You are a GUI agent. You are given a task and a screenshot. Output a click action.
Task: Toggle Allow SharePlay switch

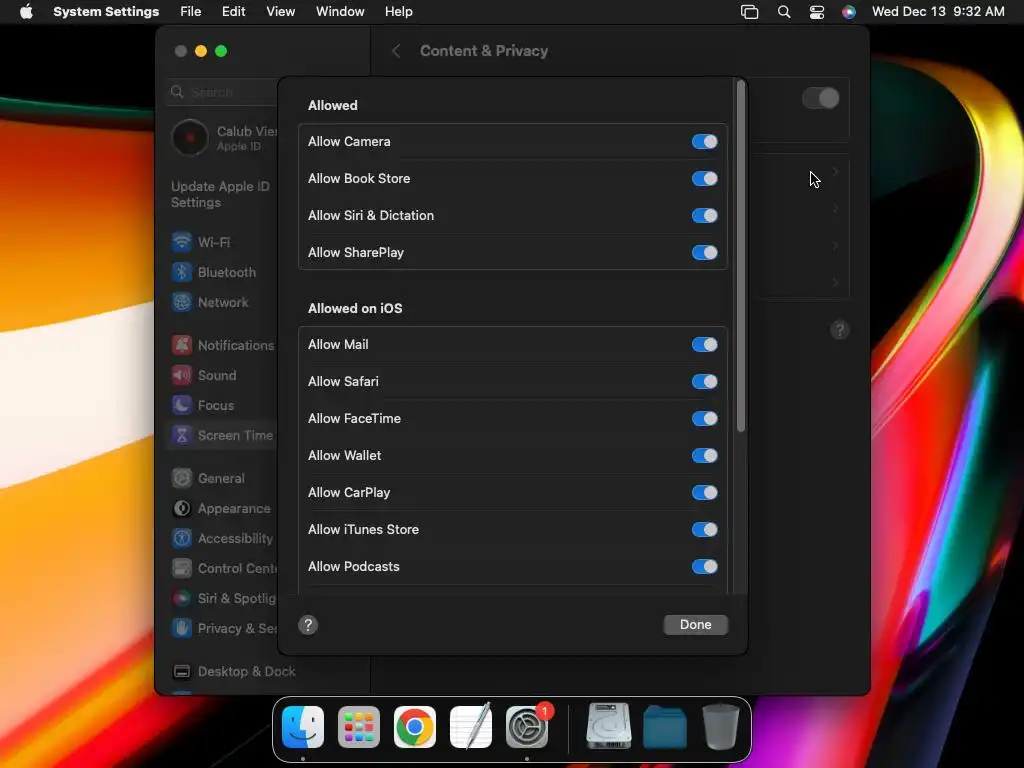(704, 253)
